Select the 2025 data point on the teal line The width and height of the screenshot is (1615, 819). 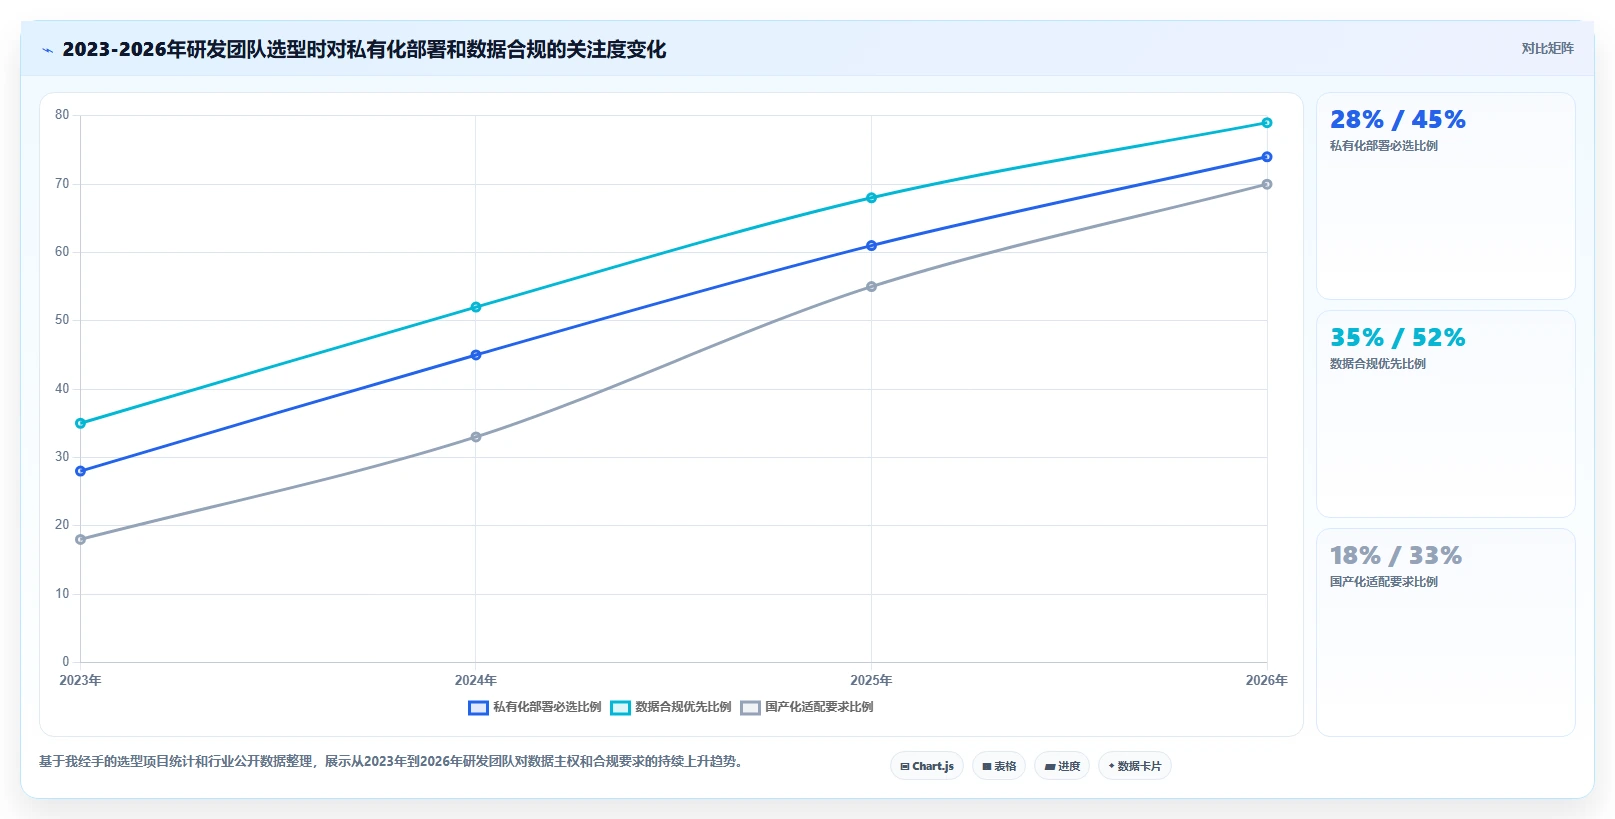coord(871,198)
